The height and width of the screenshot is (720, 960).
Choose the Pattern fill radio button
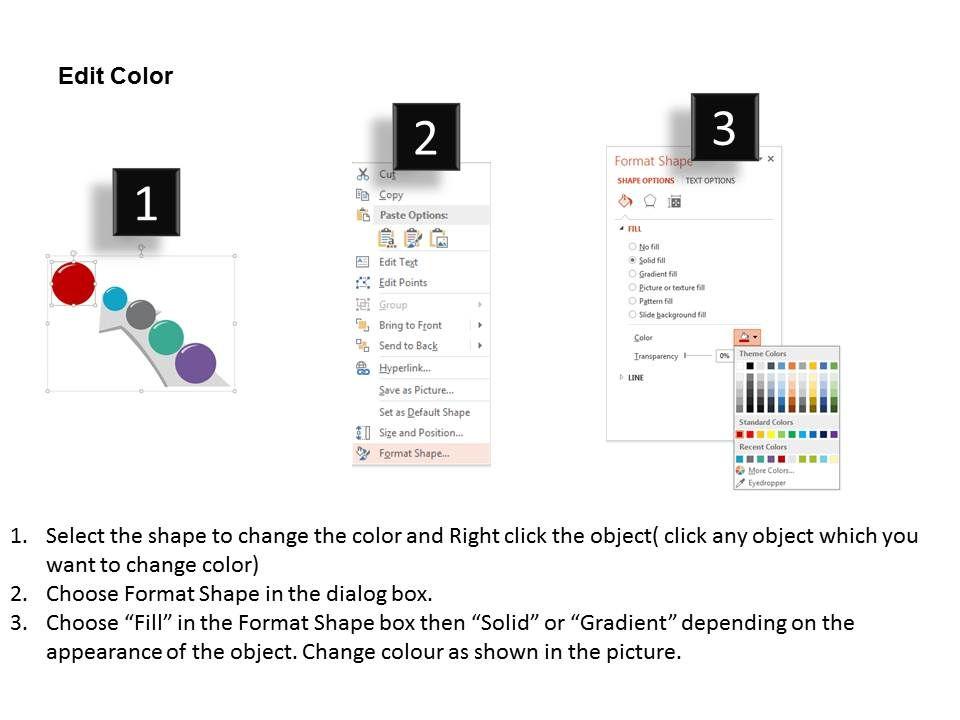(632, 301)
